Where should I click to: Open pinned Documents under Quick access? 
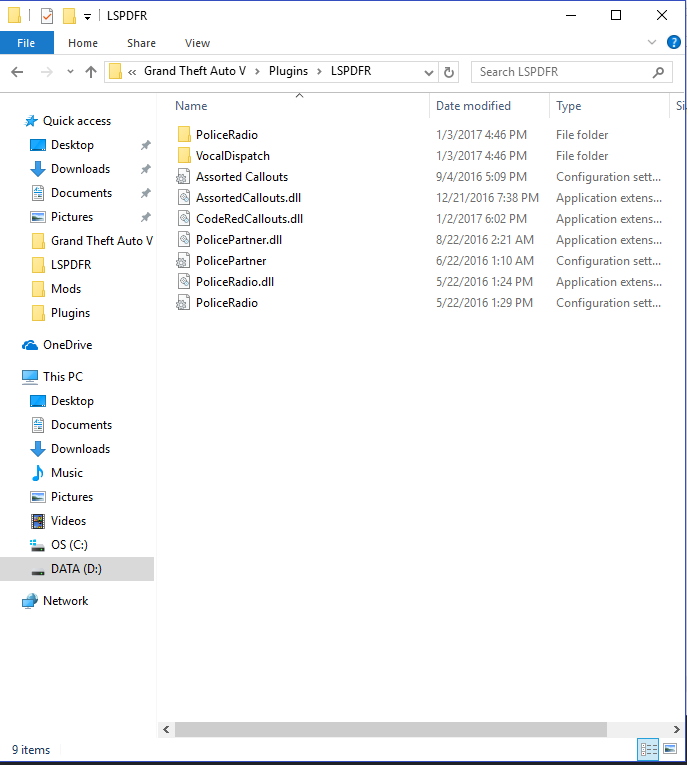[81, 193]
